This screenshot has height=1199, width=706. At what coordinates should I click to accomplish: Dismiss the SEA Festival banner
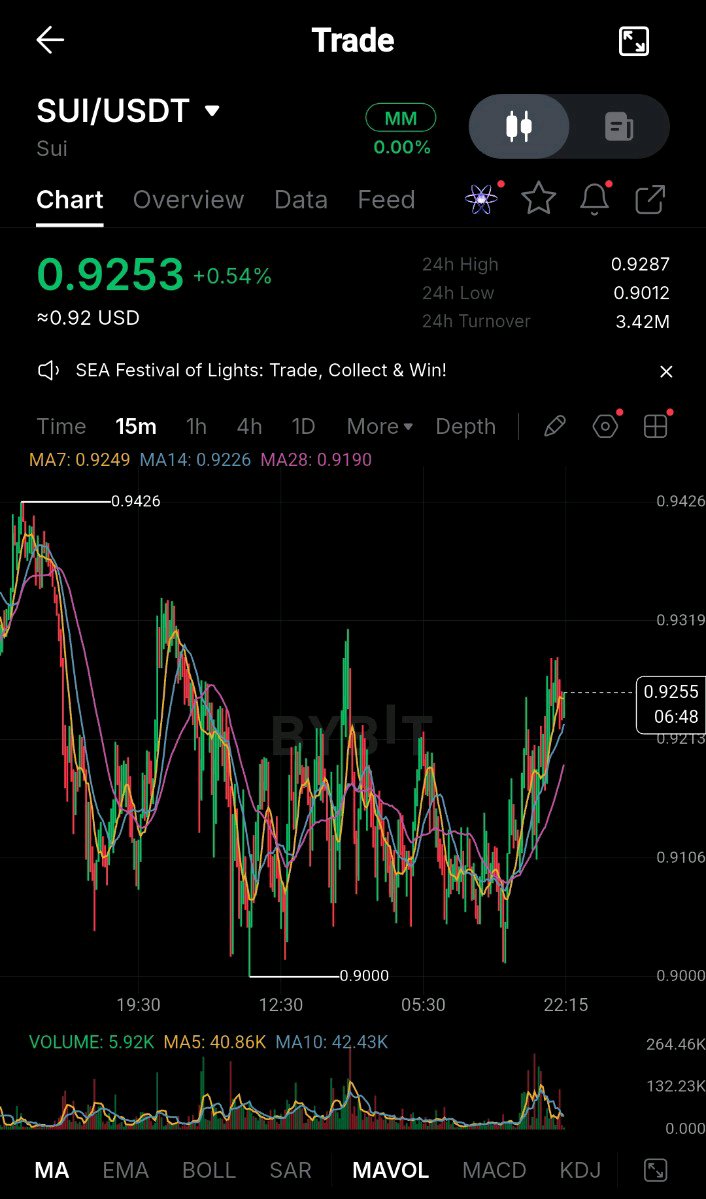pyautogui.click(x=666, y=372)
